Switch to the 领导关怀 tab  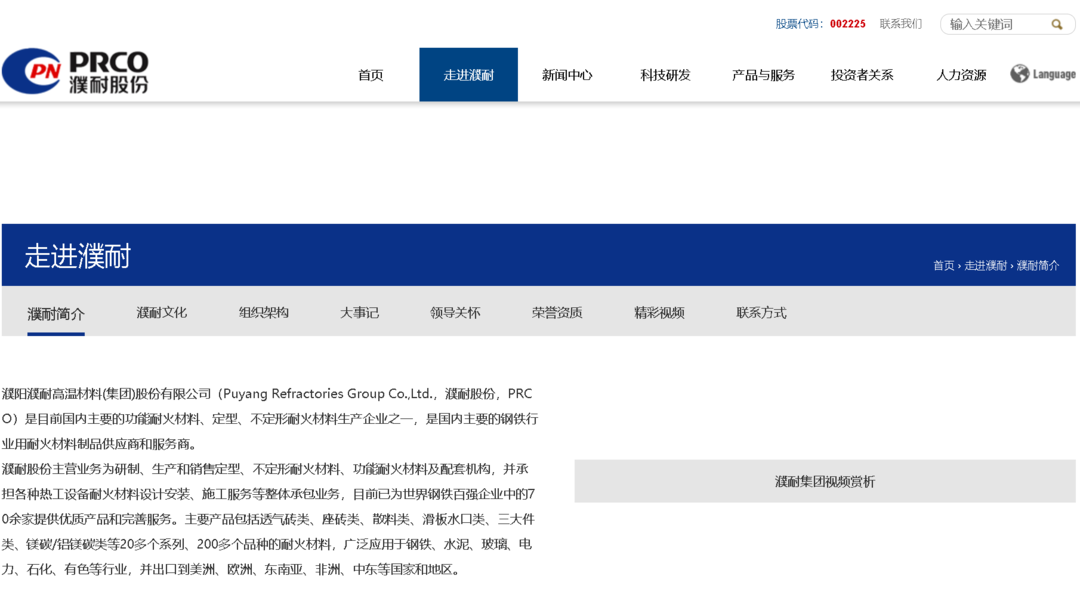455,313
